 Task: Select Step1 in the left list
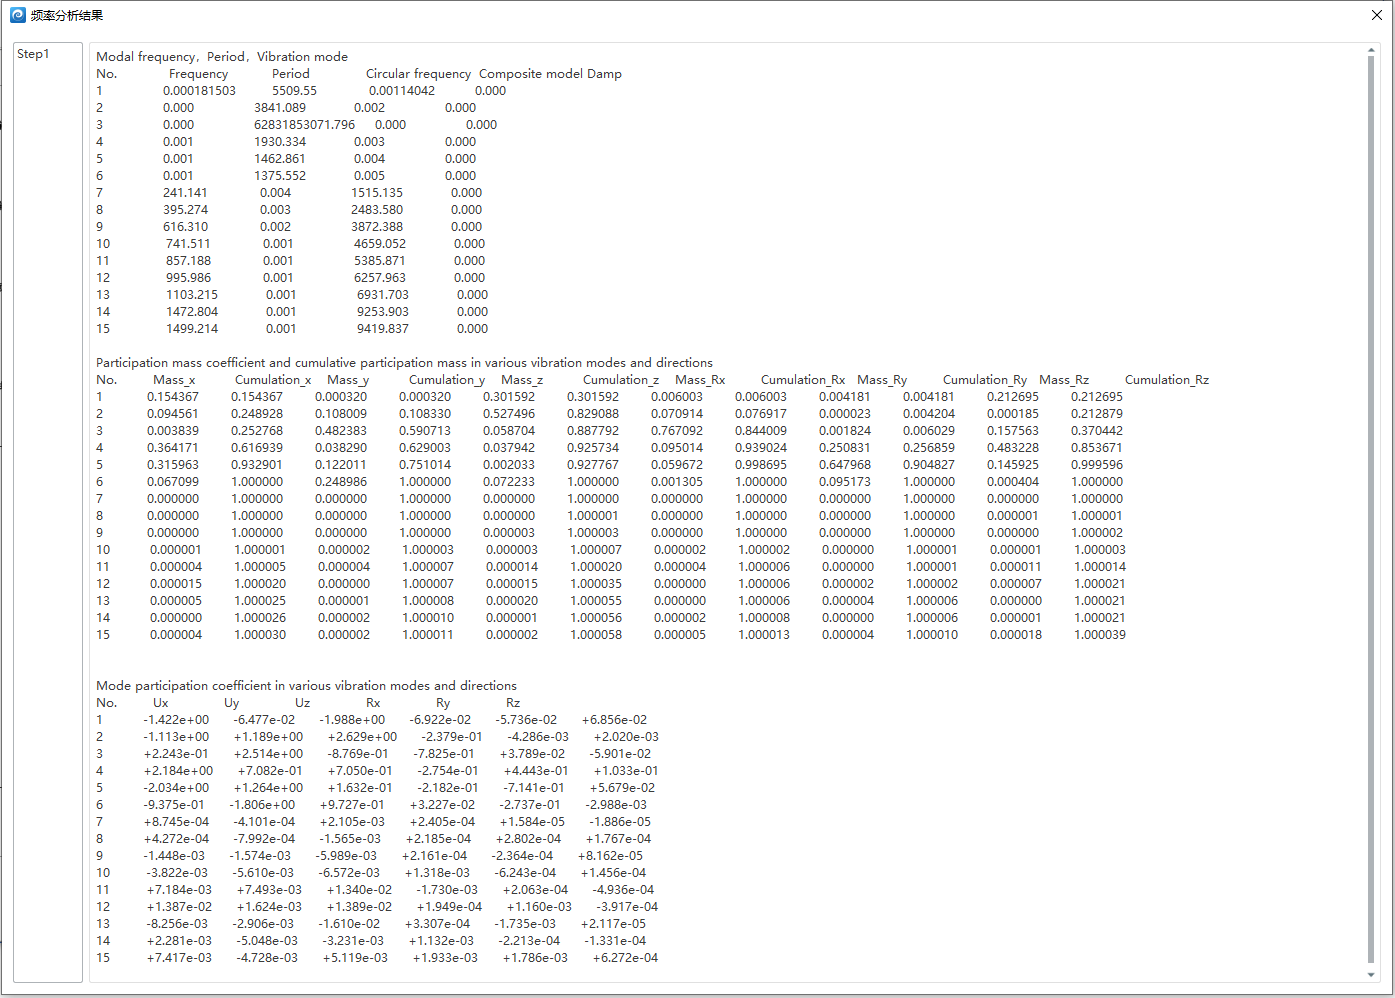click(33, 54)
